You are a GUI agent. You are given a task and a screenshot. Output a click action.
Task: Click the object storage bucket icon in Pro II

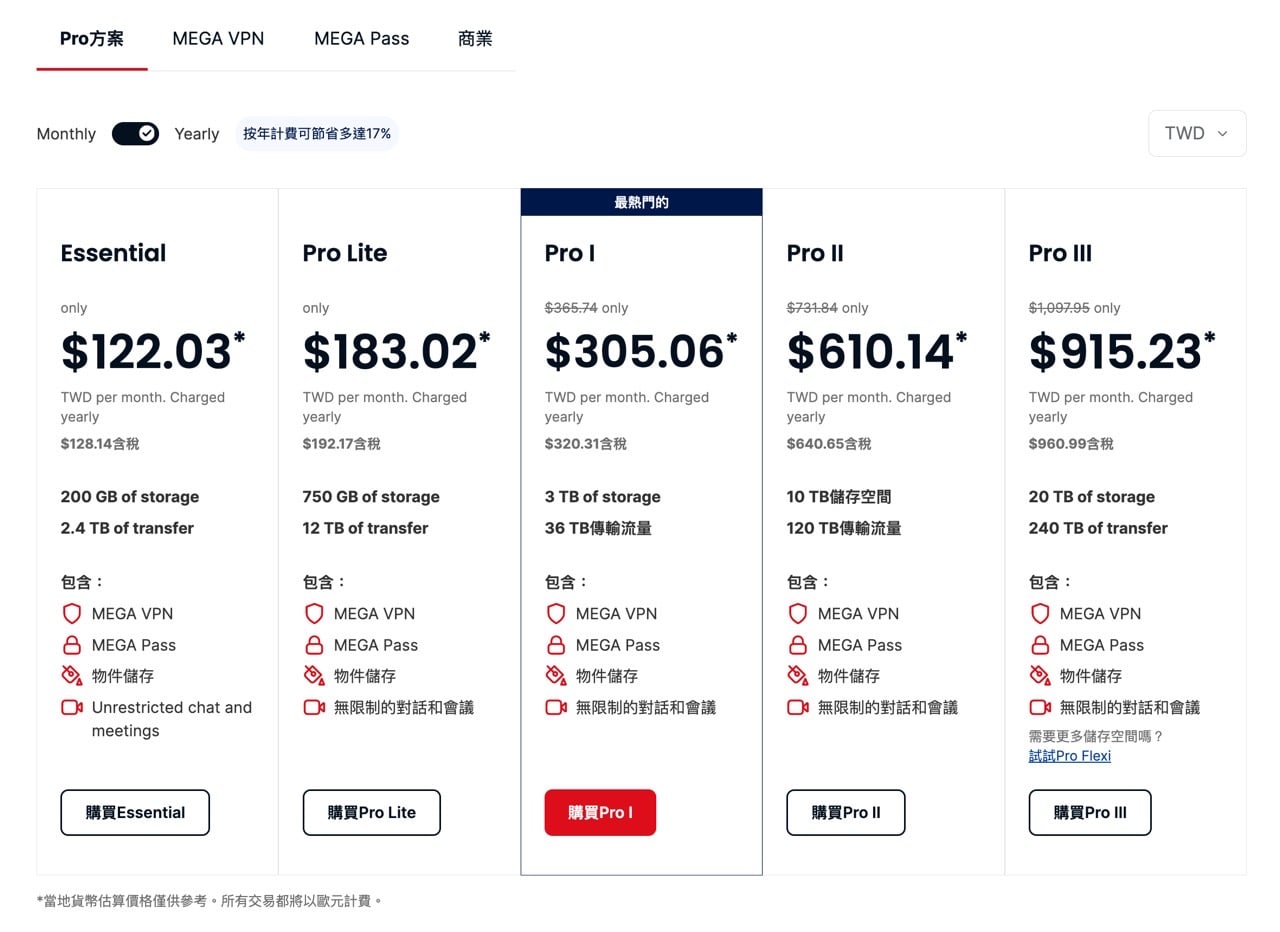pos(797,676)
